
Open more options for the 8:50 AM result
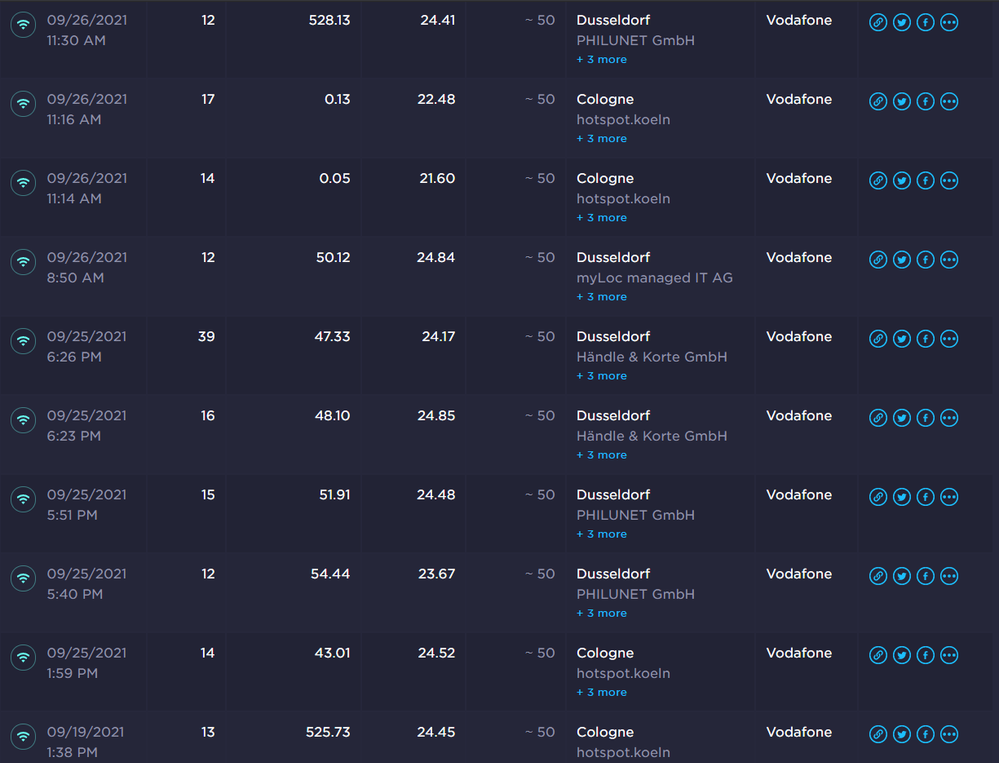pos(950,259)
